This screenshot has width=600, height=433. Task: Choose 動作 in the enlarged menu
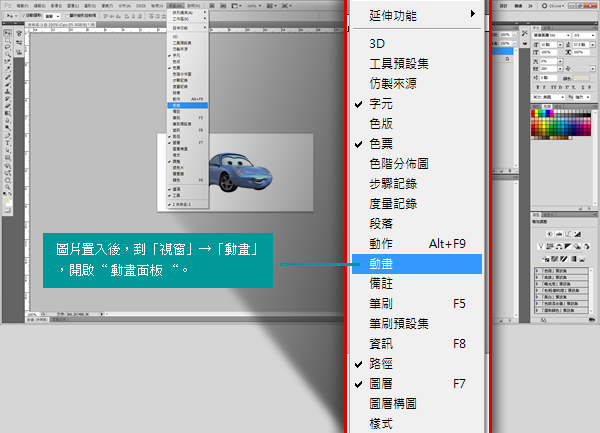click(x=417, y=244)
